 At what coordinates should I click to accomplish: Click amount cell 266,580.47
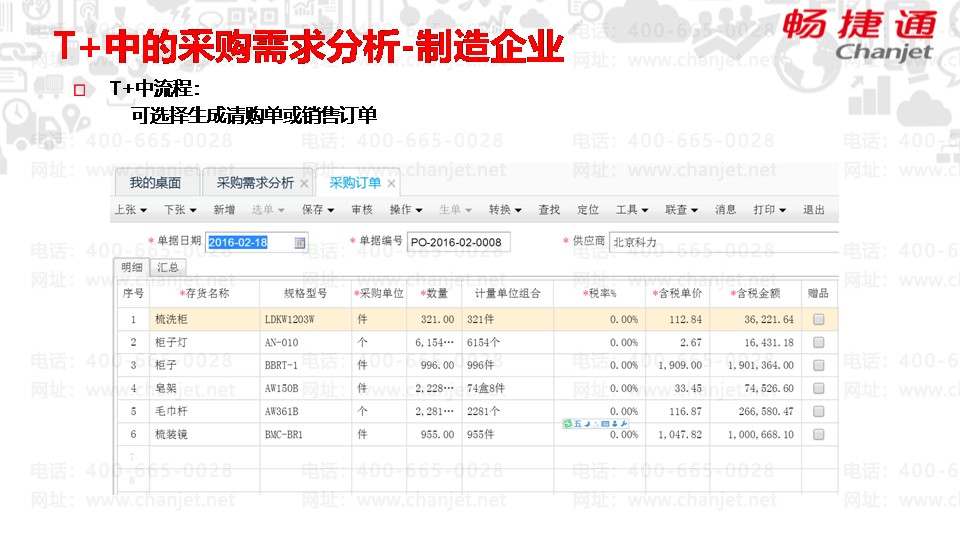click(x=756, y=411)
